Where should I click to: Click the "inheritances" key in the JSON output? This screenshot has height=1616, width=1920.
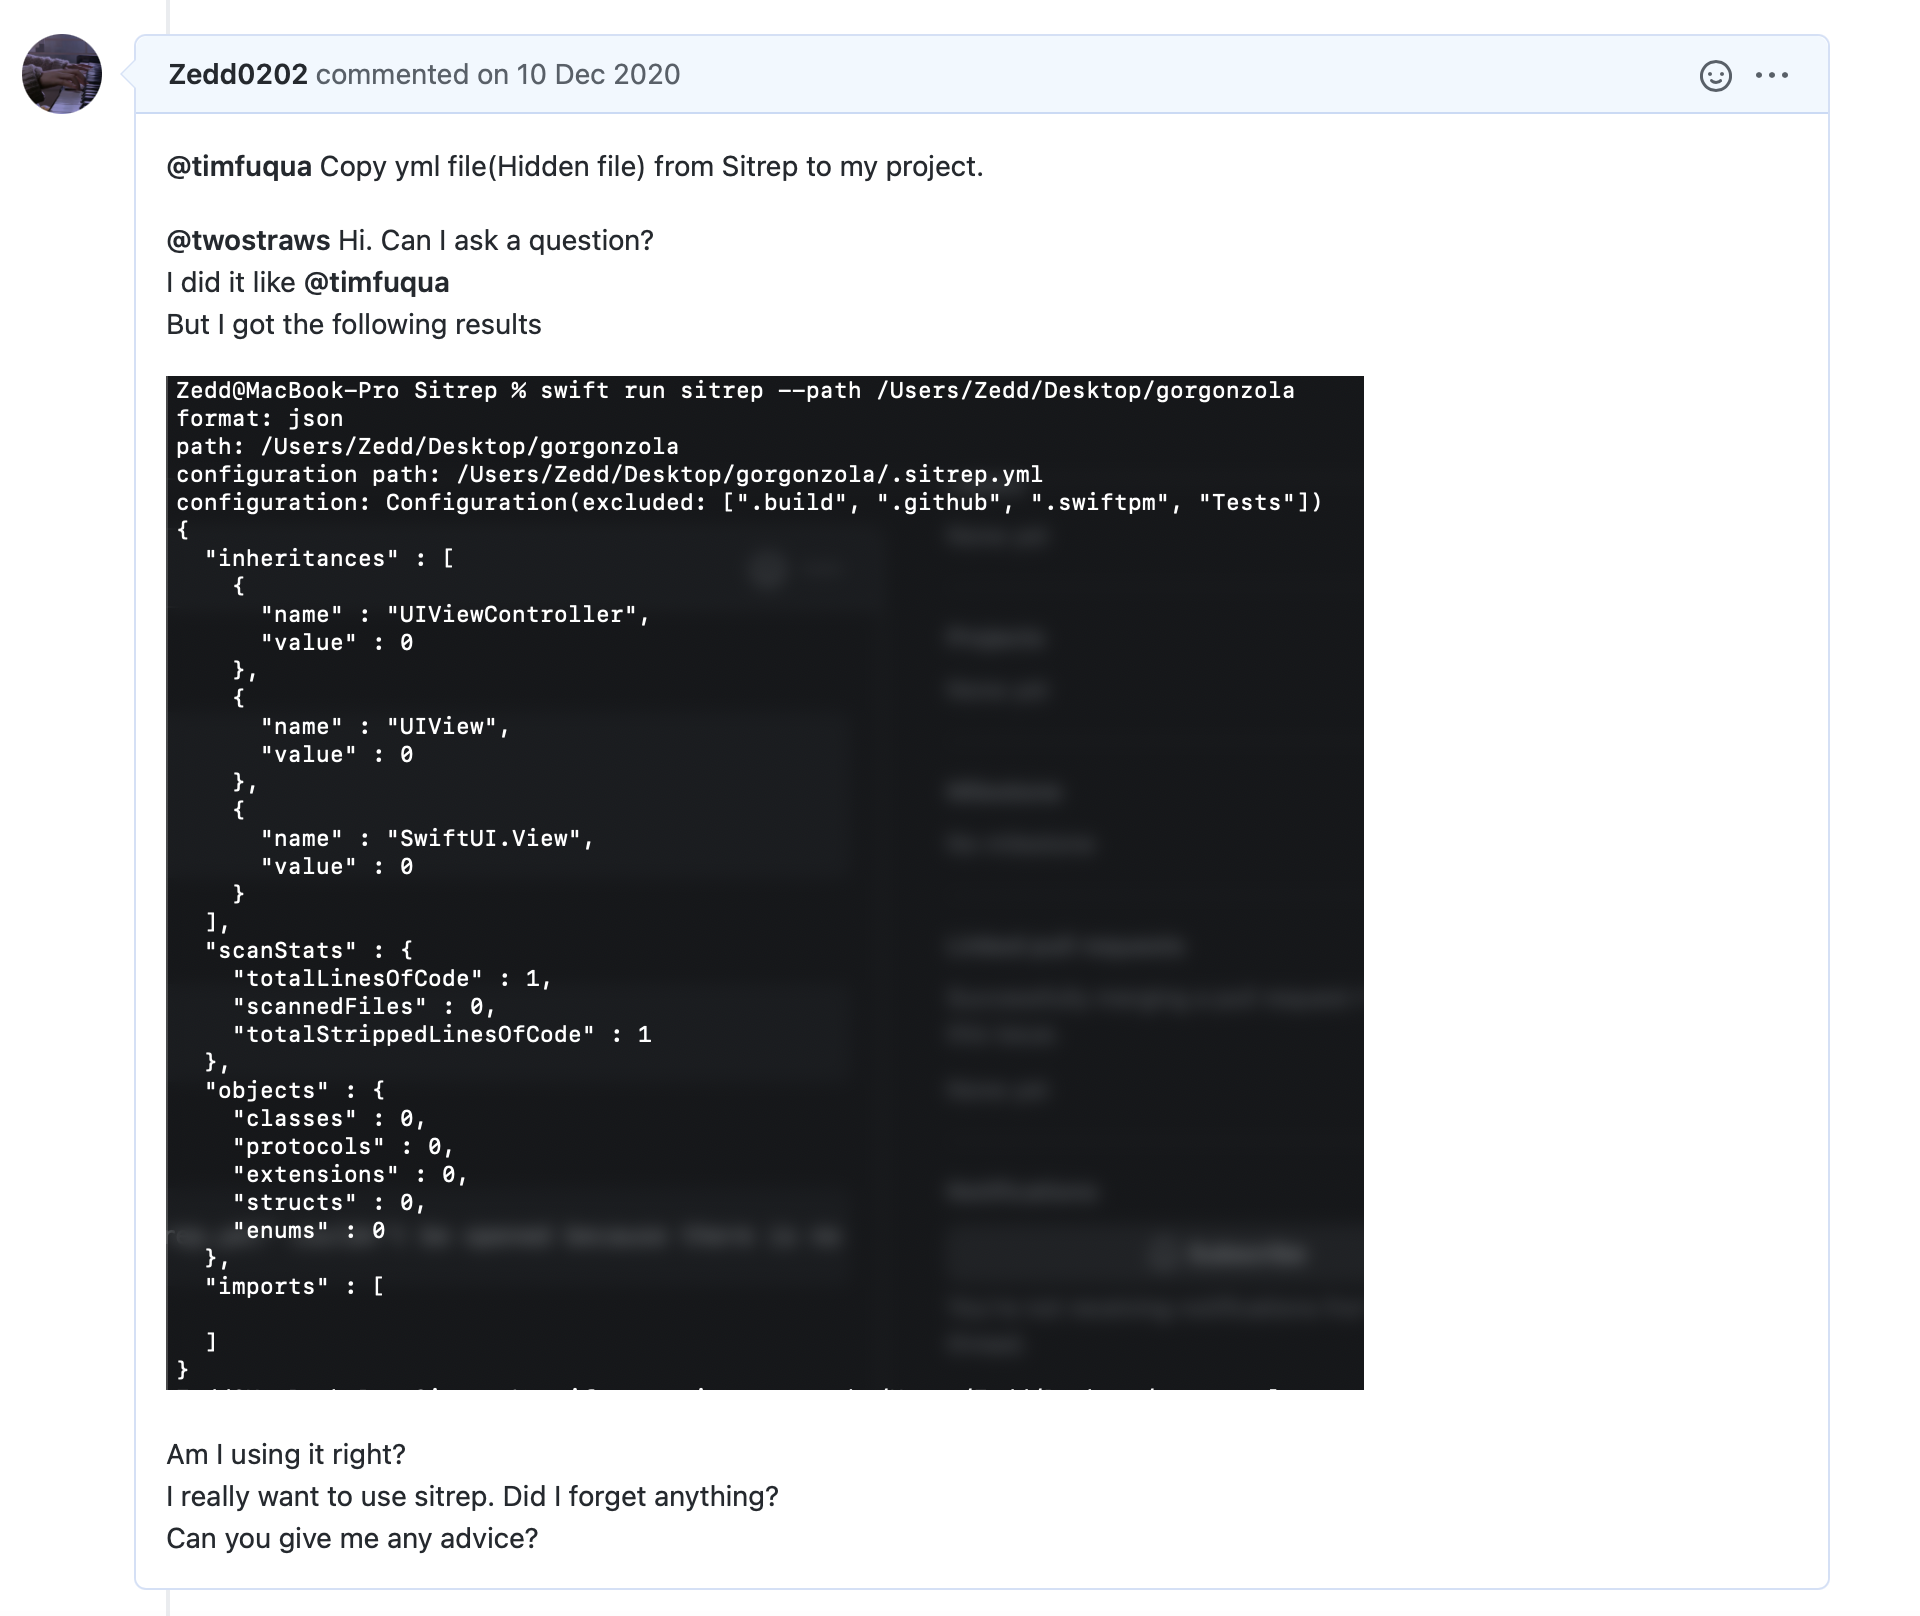click(x=301, y=559)
